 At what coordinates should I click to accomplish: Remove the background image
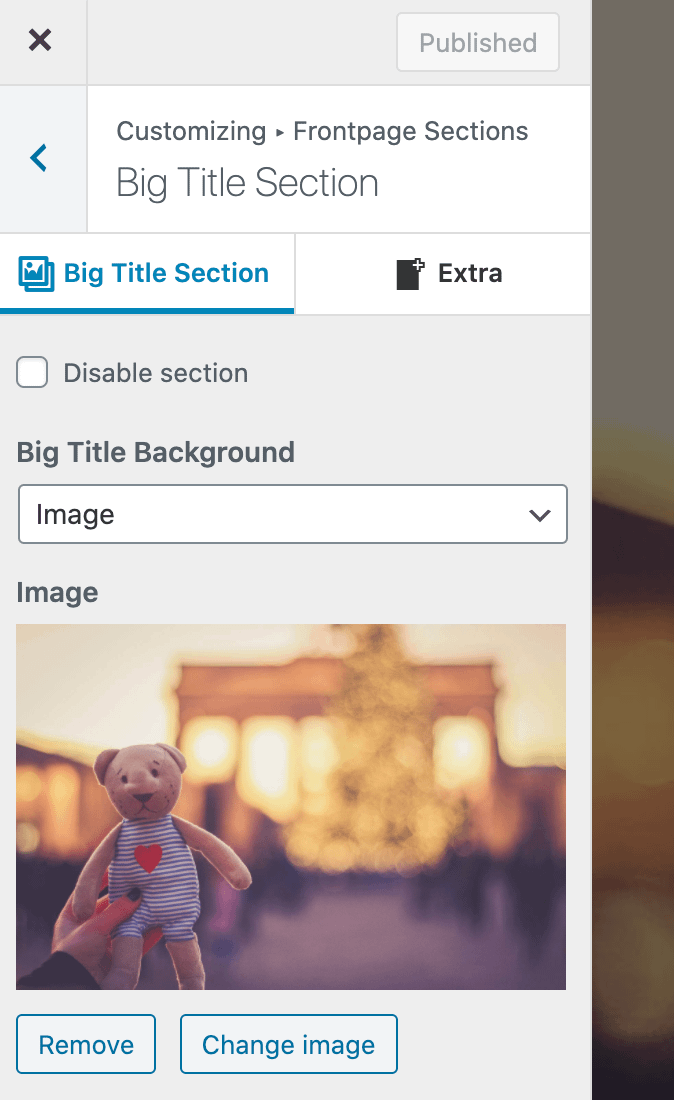pos(86,1045)
